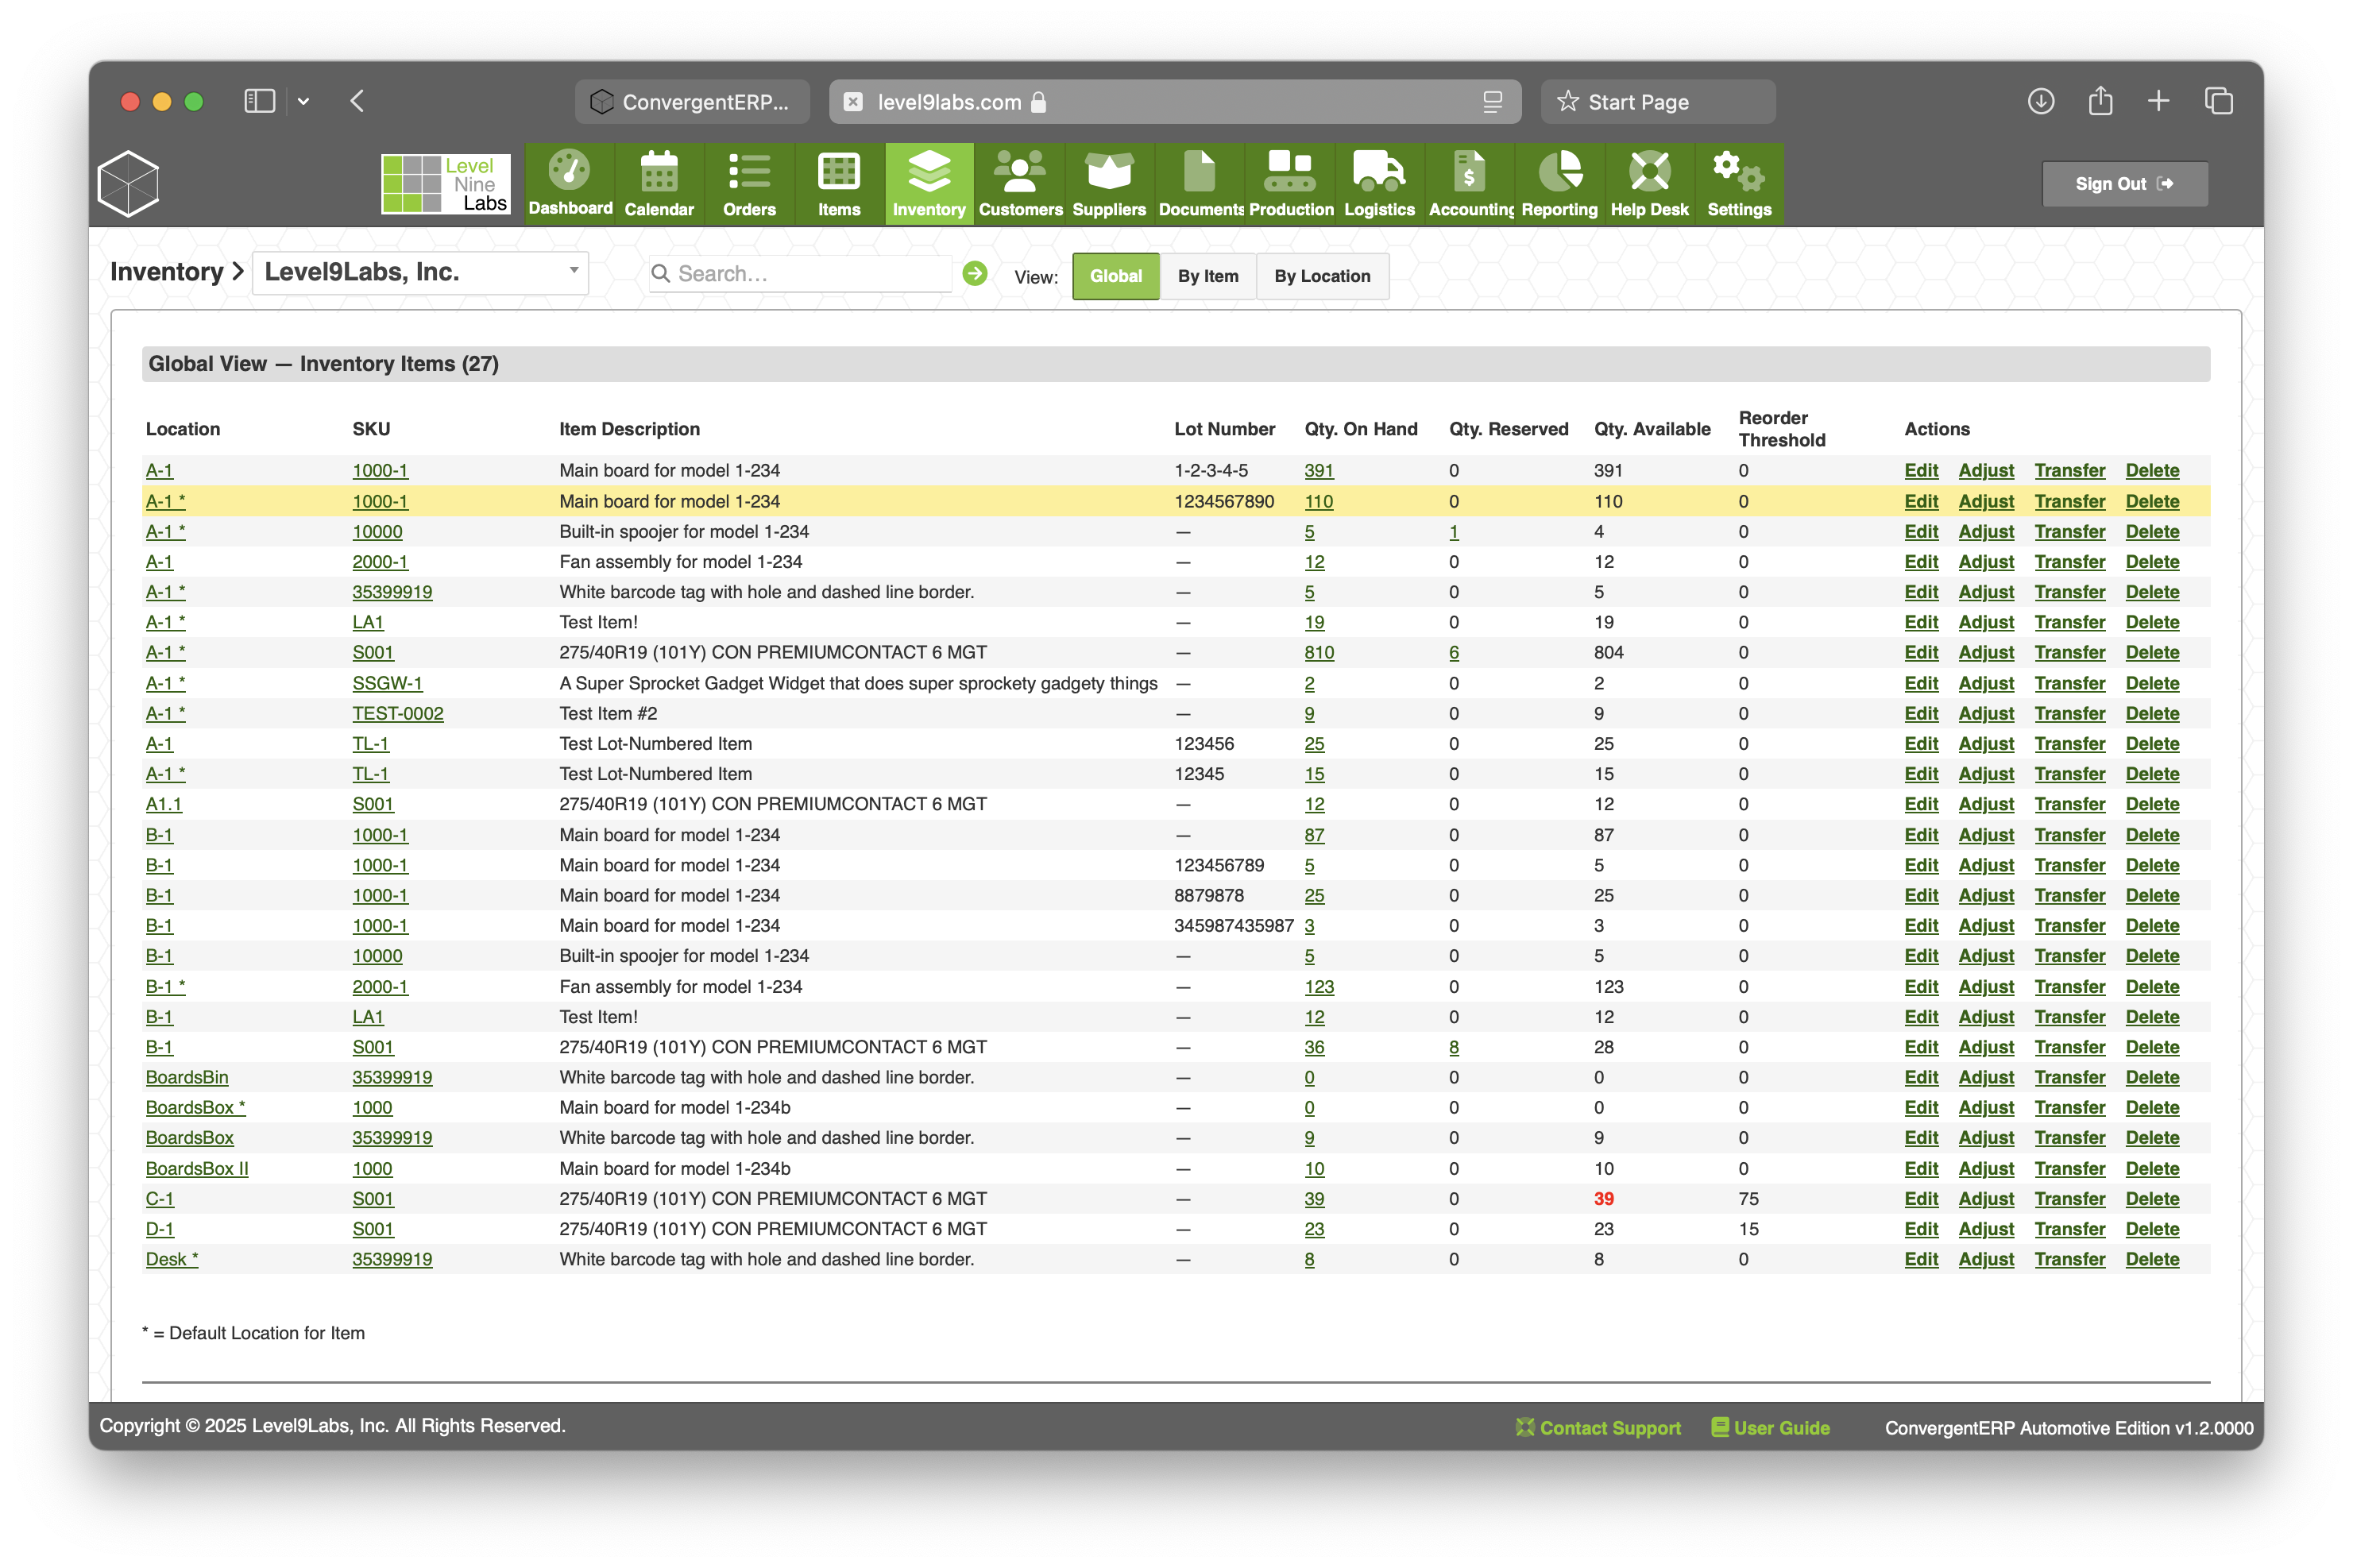Viewport: 2353px width, 1568px height.
Task: Open the Logistics module
Action: click(1379, 184)
